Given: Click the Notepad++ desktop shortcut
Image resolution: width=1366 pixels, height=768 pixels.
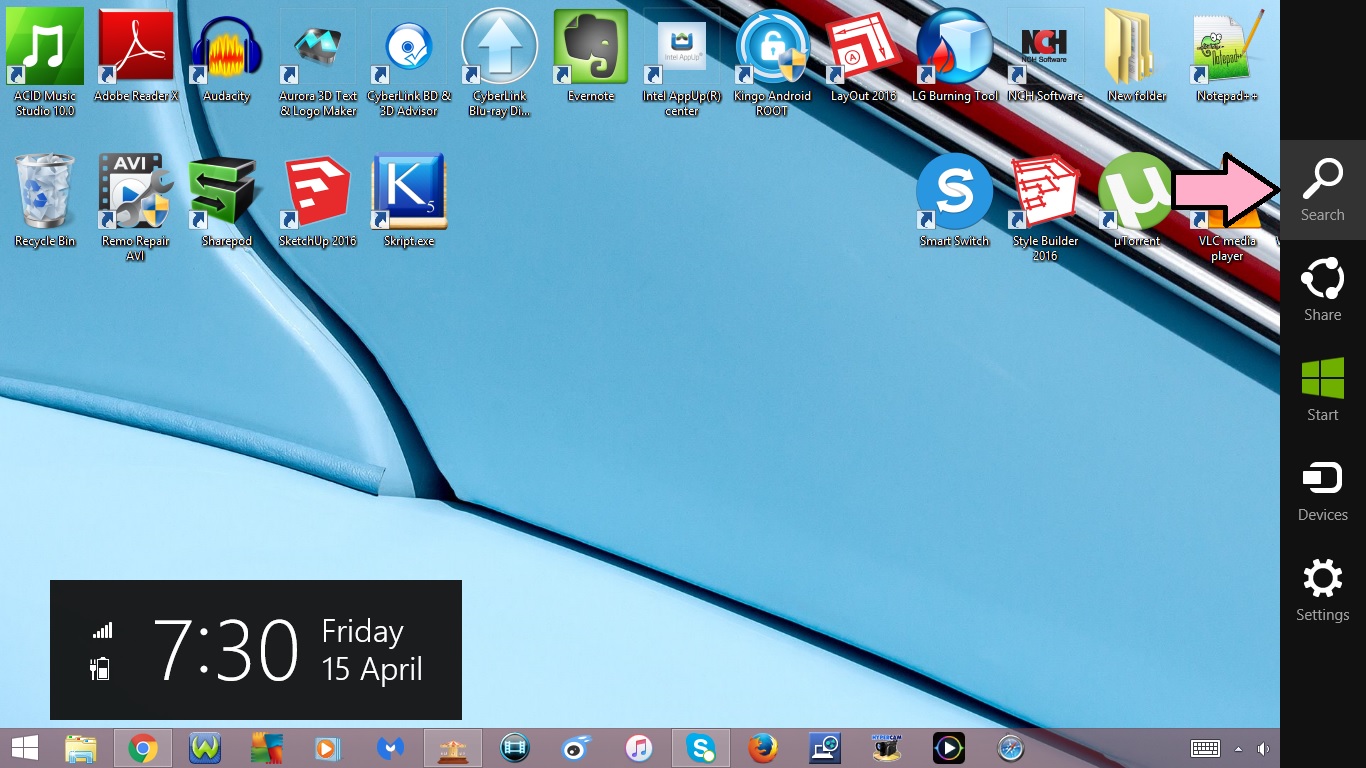Looking at the screenshot, I should pyautogui.click(x=1227, y=56).
